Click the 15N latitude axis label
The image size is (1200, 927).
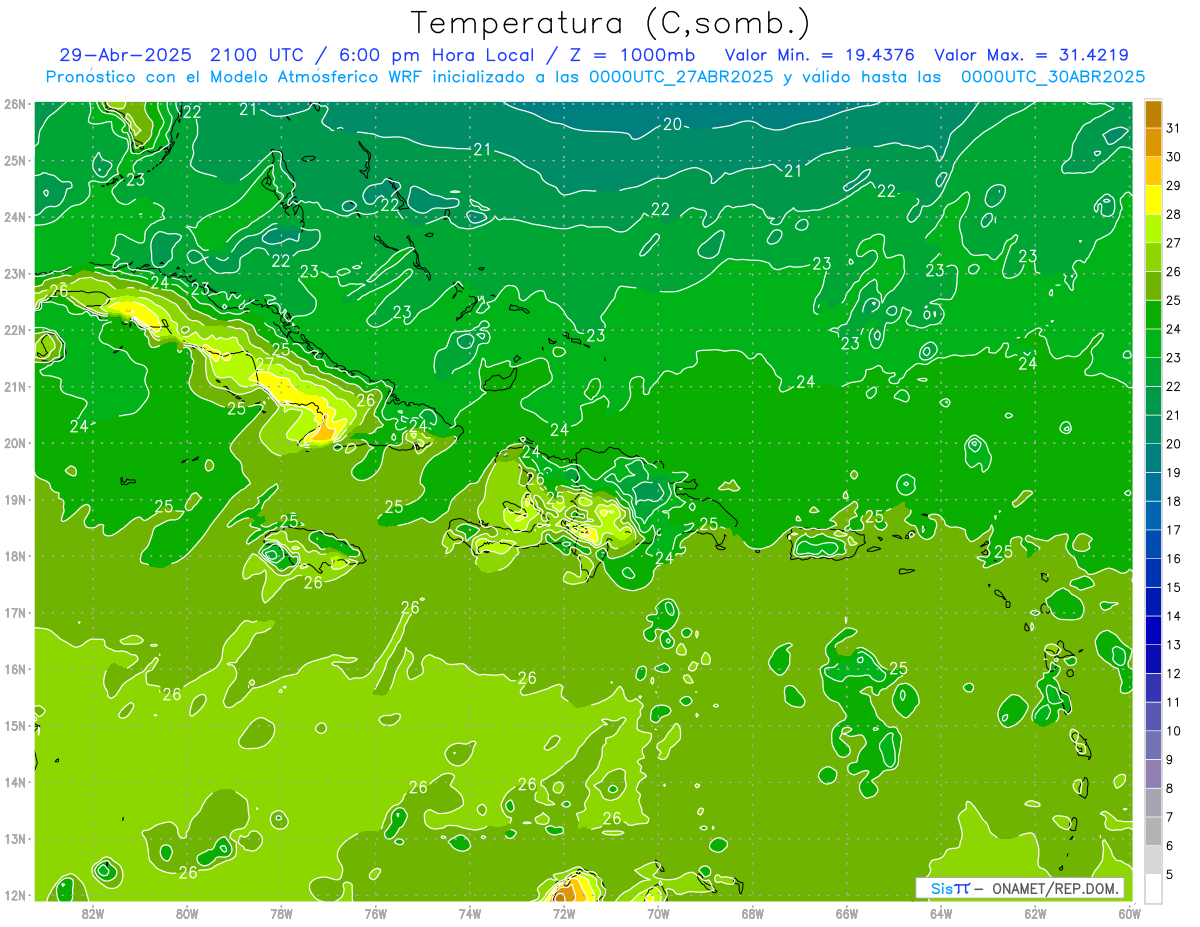14,726
